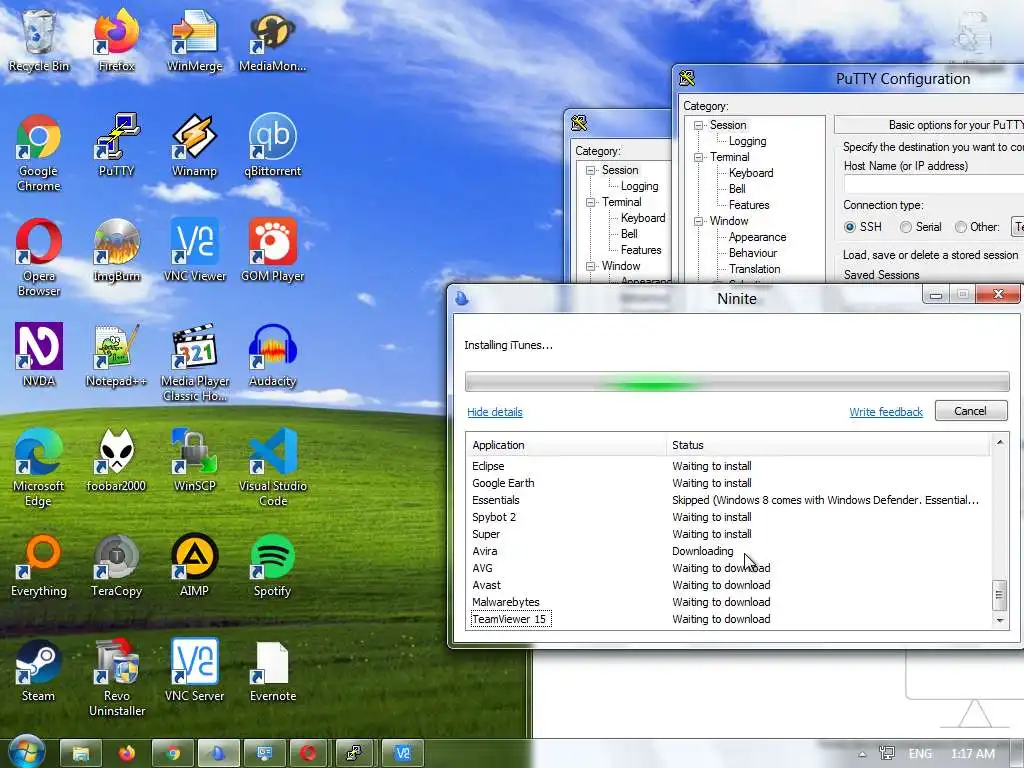Click the Ninite list scrollbar down arrow
Image resolution: width=1024 pixels, height=768 pixels.
point(999,620)
